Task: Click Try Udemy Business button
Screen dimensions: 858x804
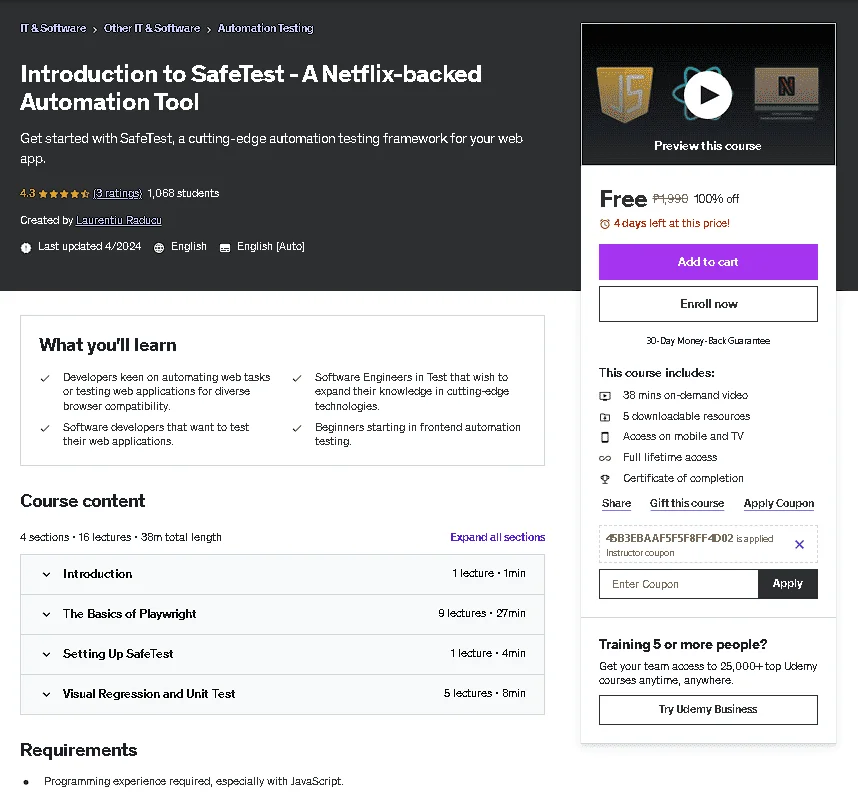Action: point(708,710)
